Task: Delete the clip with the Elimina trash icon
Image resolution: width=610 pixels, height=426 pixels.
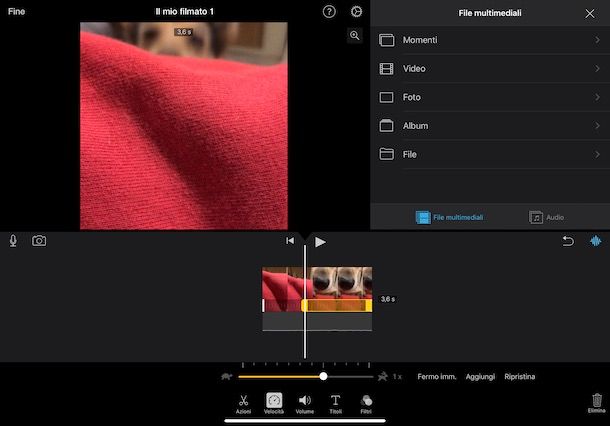Action: 596,403
